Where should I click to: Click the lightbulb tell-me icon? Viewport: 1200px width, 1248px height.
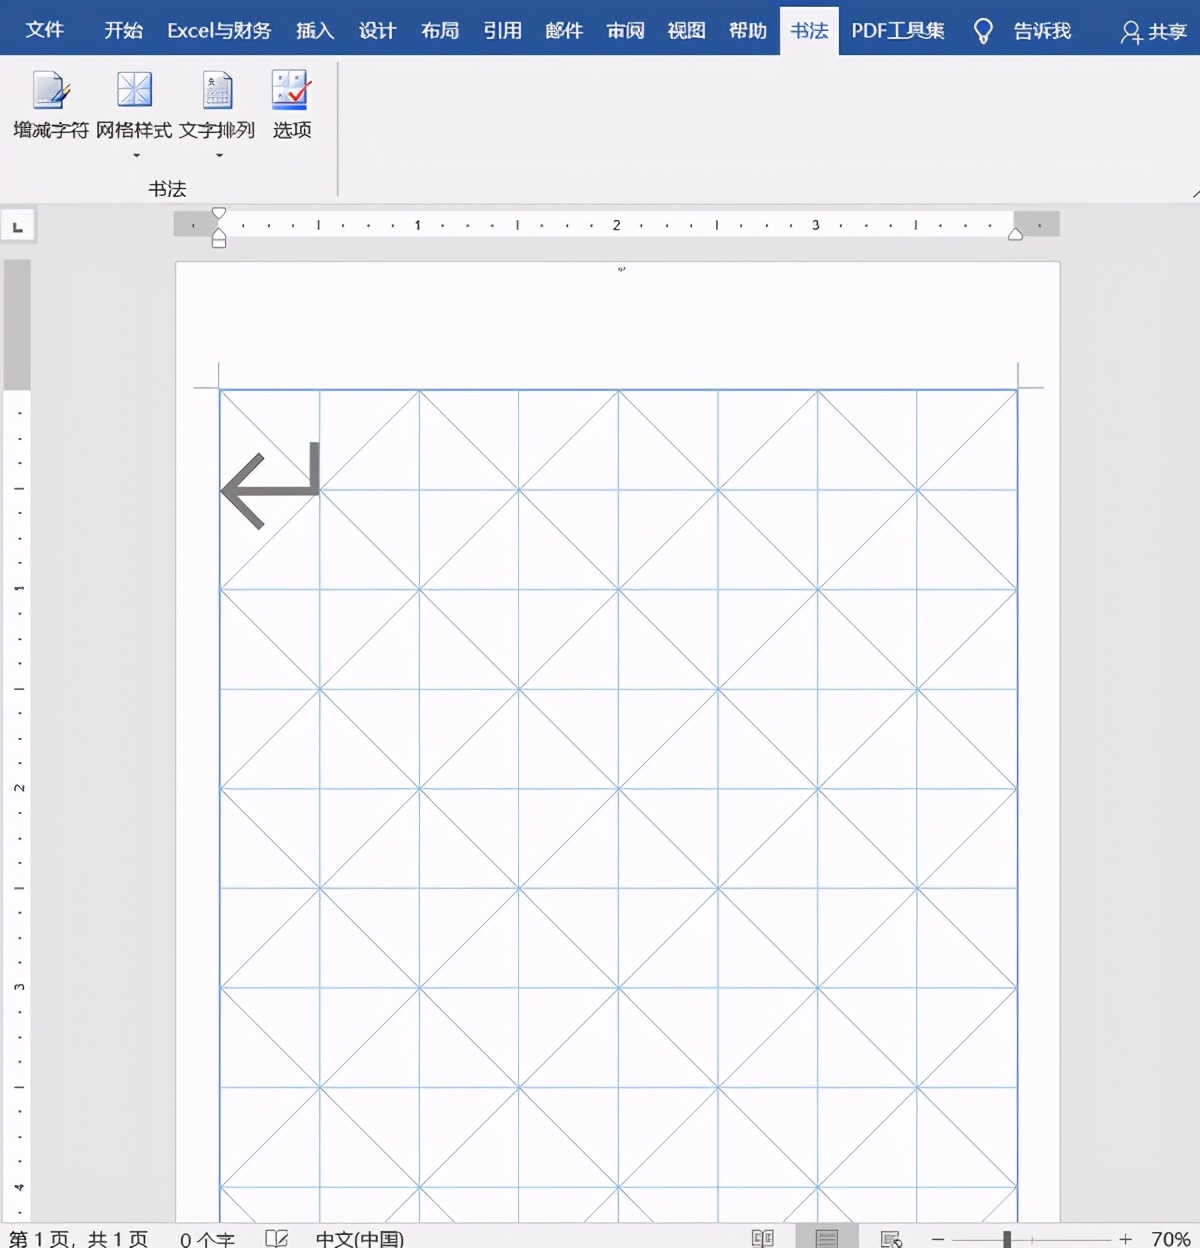pos(983,32)
